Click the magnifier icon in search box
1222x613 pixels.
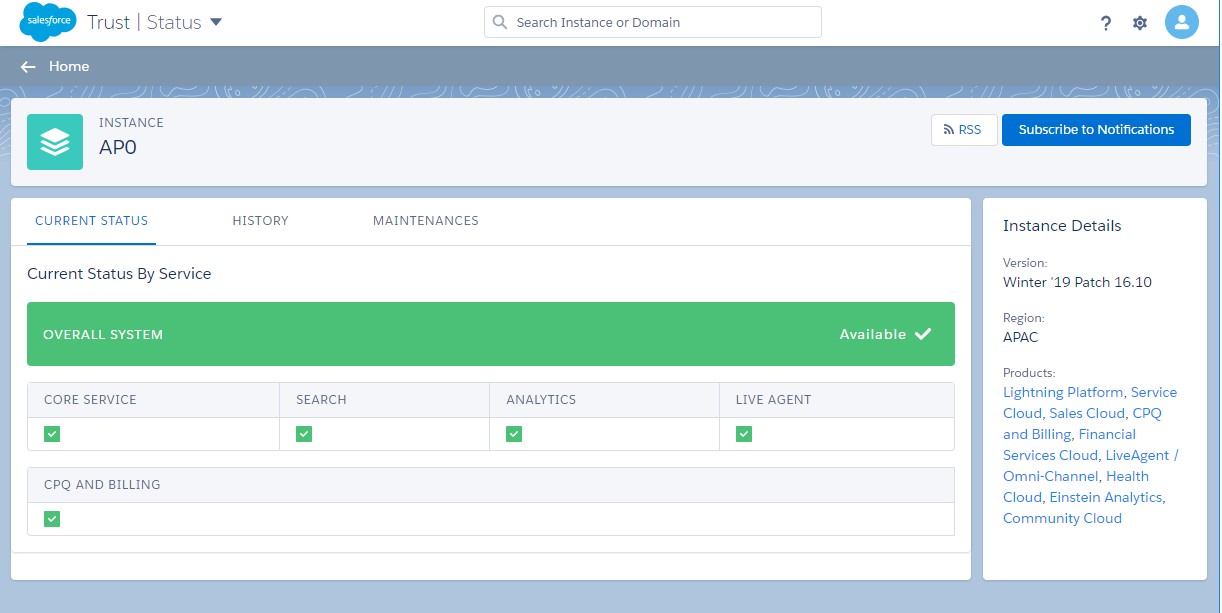click(500, 22)
